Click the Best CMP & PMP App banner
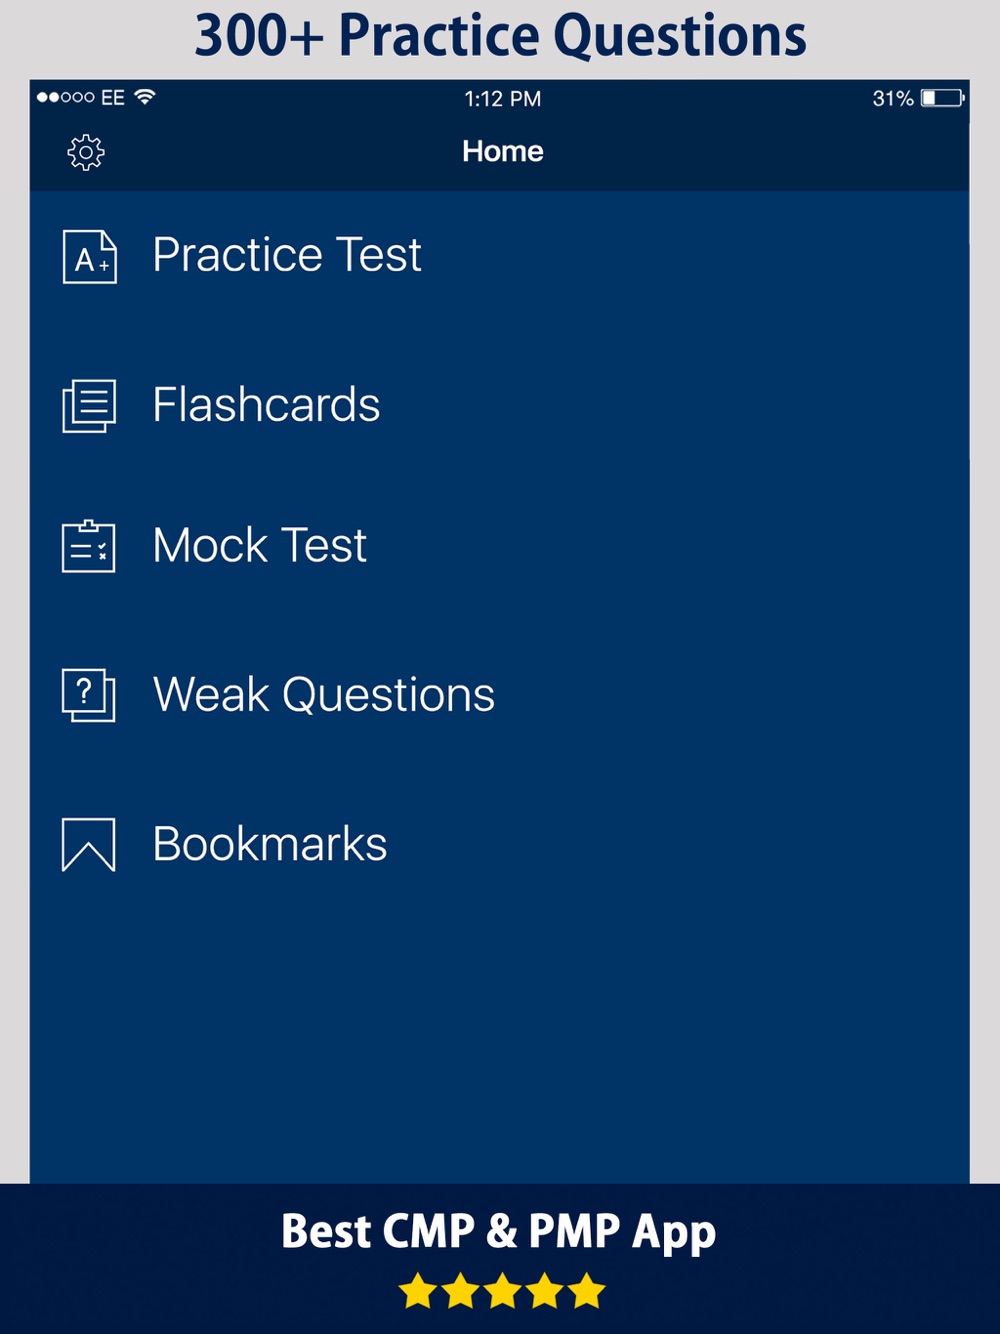The image size is (1000, 1334). pos(499,1232)
